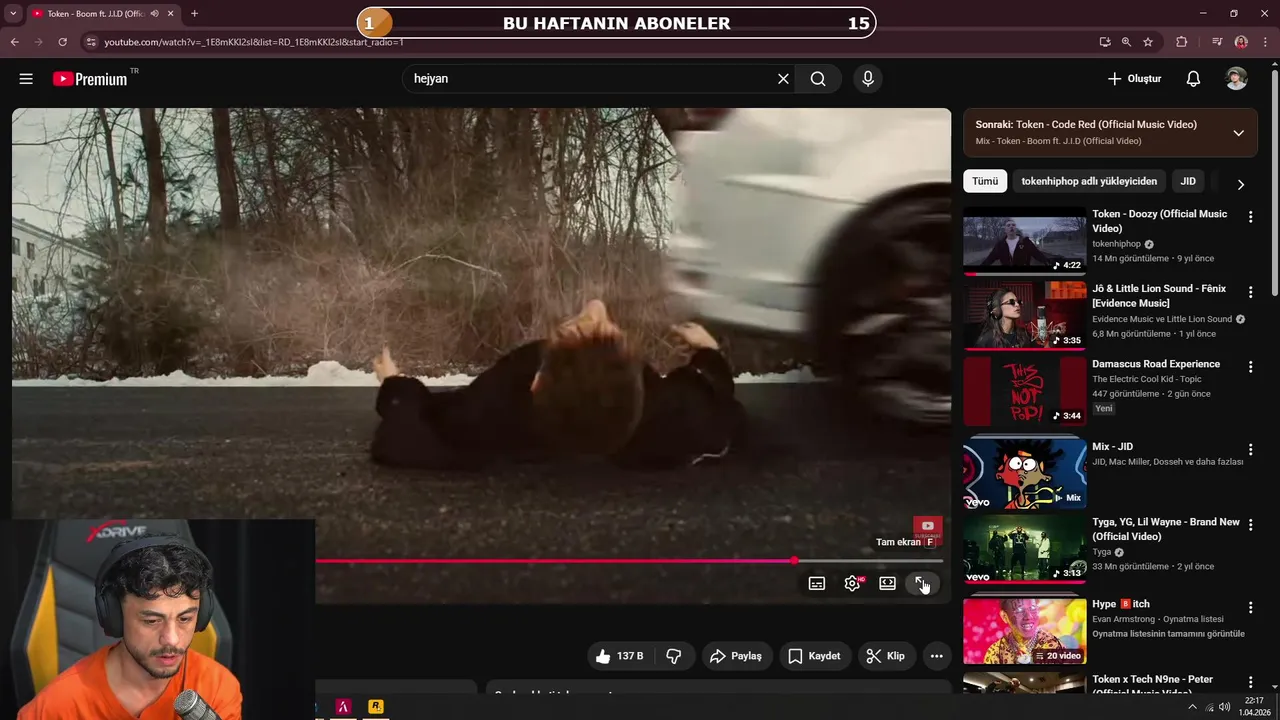This screenshot has width=1280, height=720.
Task: Start voice search with the microphone
Action: tap(867, 79)
